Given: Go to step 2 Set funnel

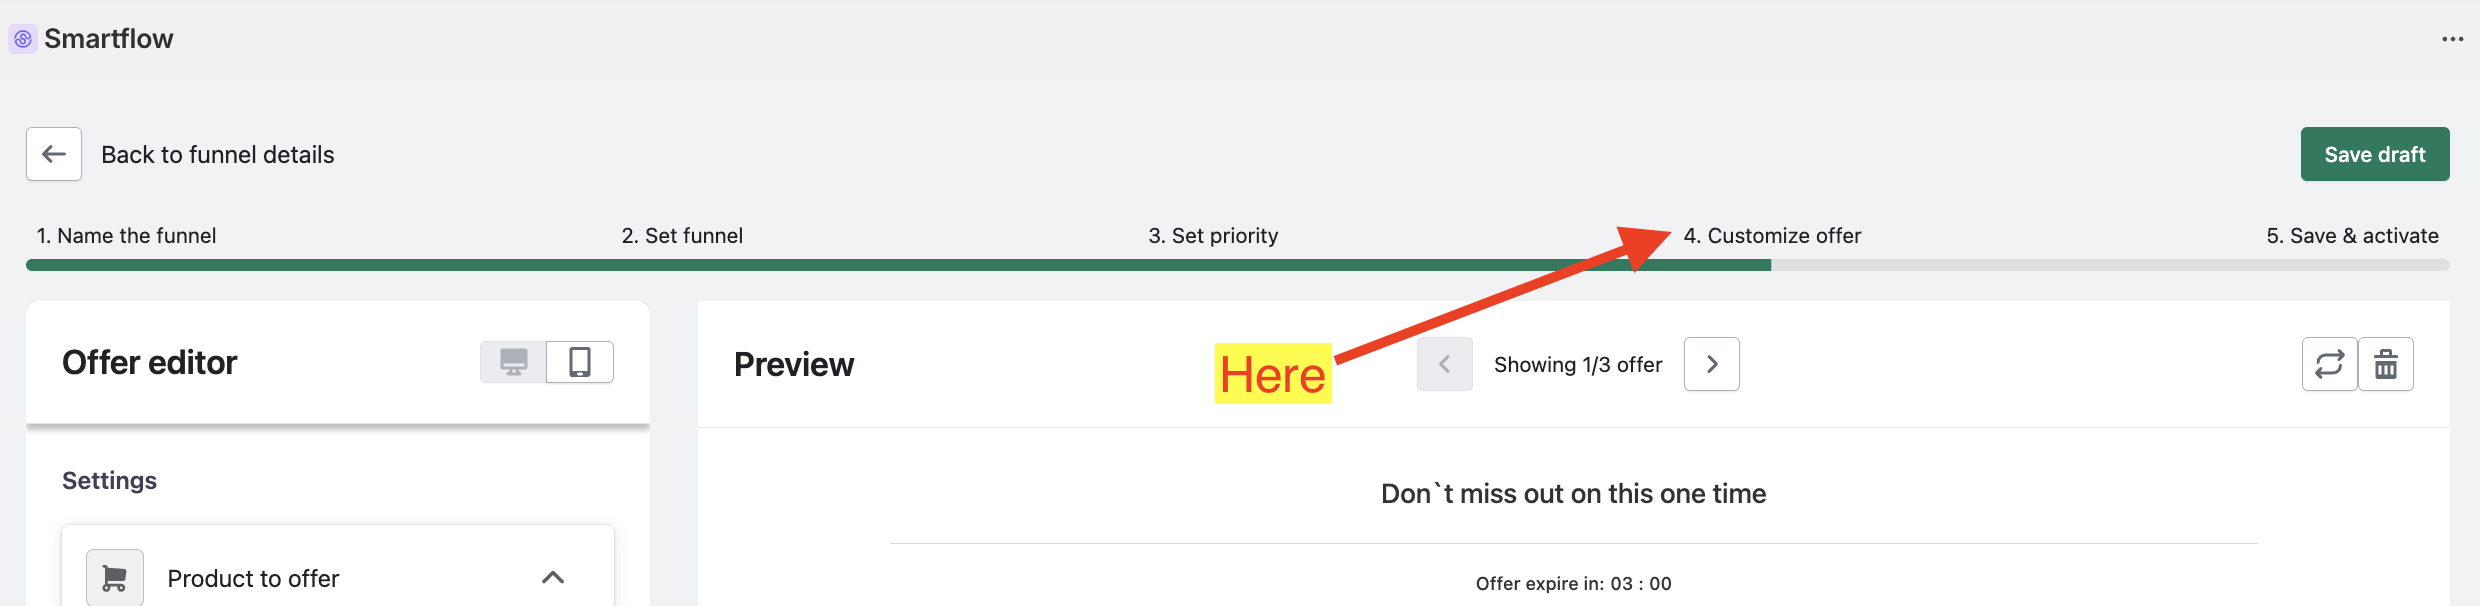Looking at the screenshot, I should [x=682, y=236].
